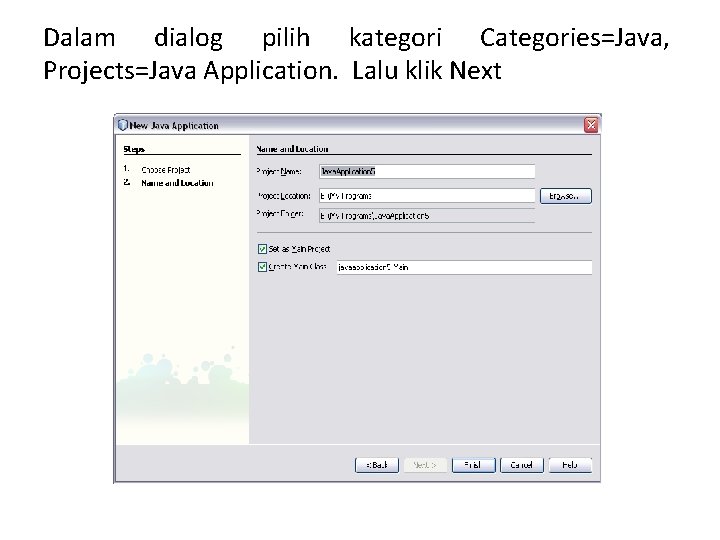720x540 pixels.
Task: Click the disabled Next button
Action: (425, 465)
